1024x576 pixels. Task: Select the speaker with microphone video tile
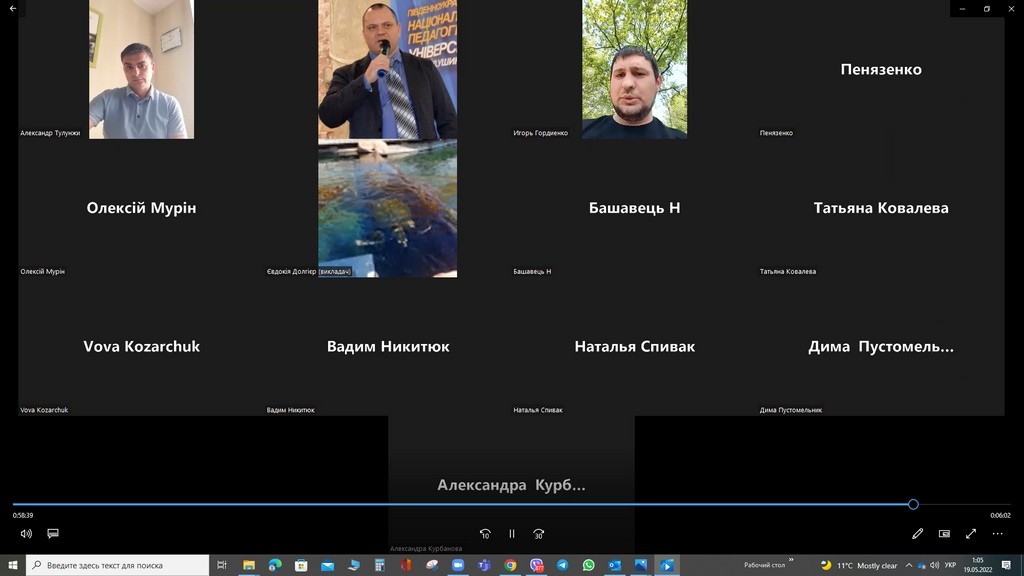(x=387, y=69)
